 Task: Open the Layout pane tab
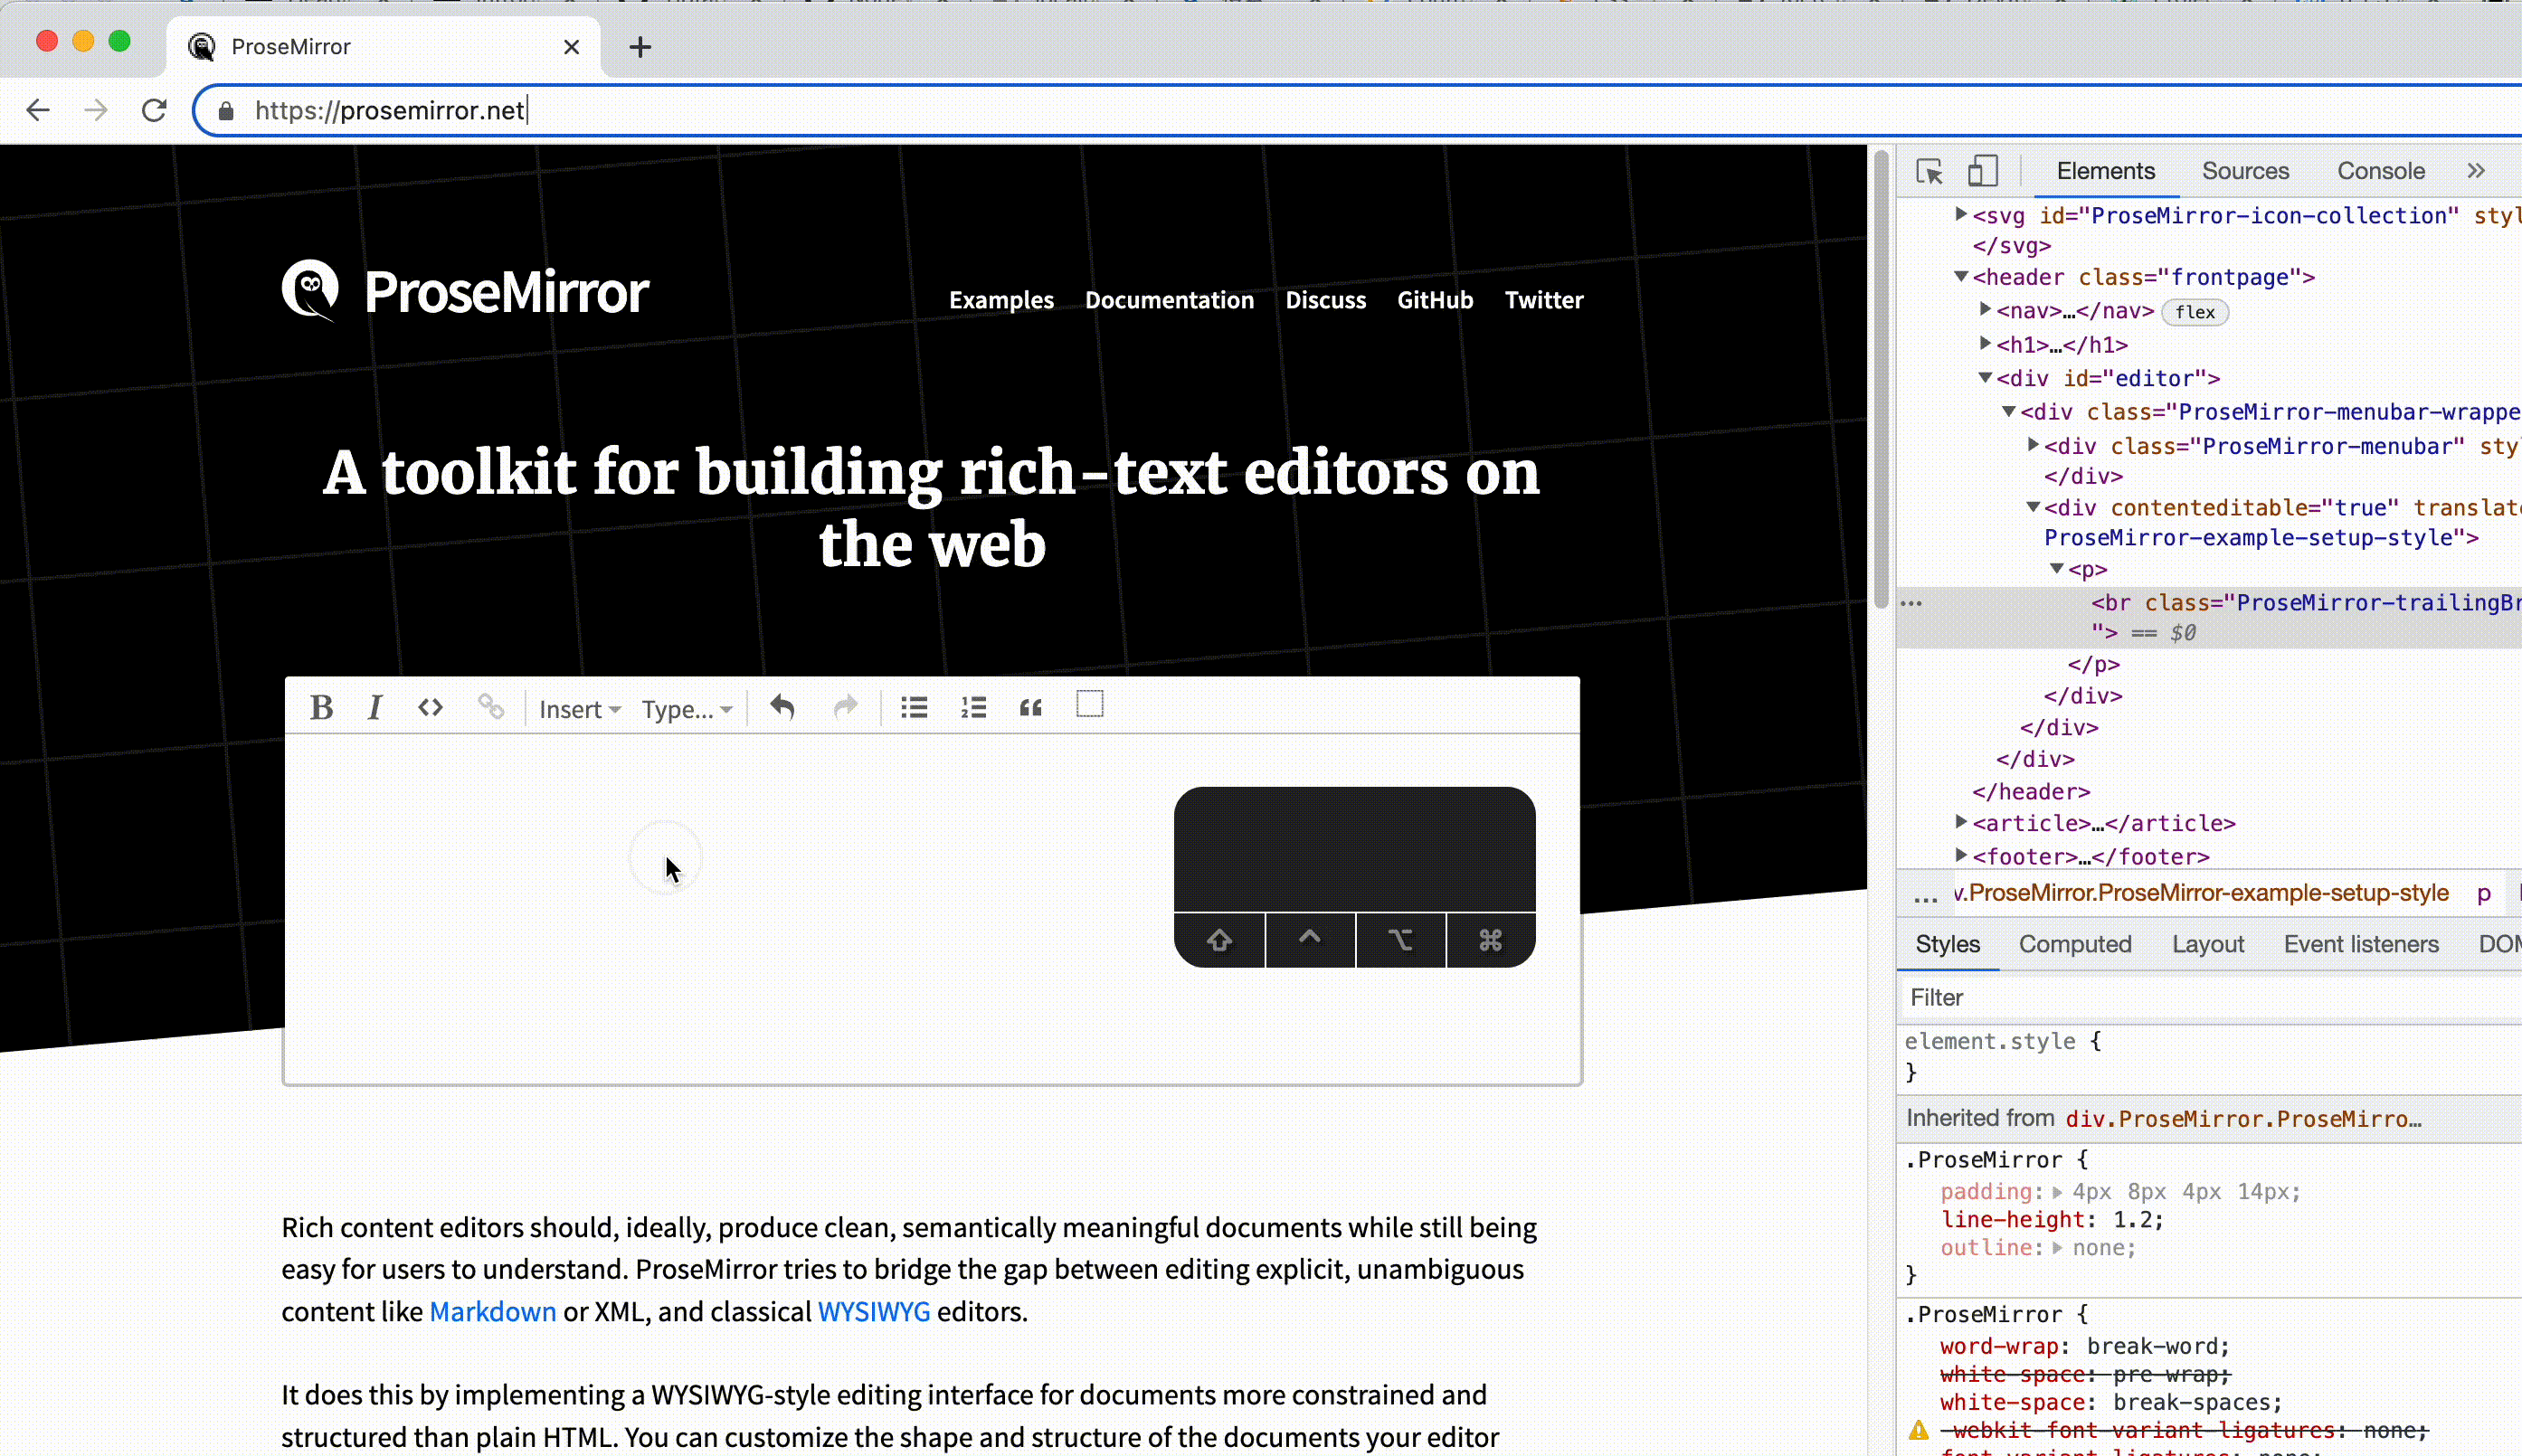(x=2208, y=944)
